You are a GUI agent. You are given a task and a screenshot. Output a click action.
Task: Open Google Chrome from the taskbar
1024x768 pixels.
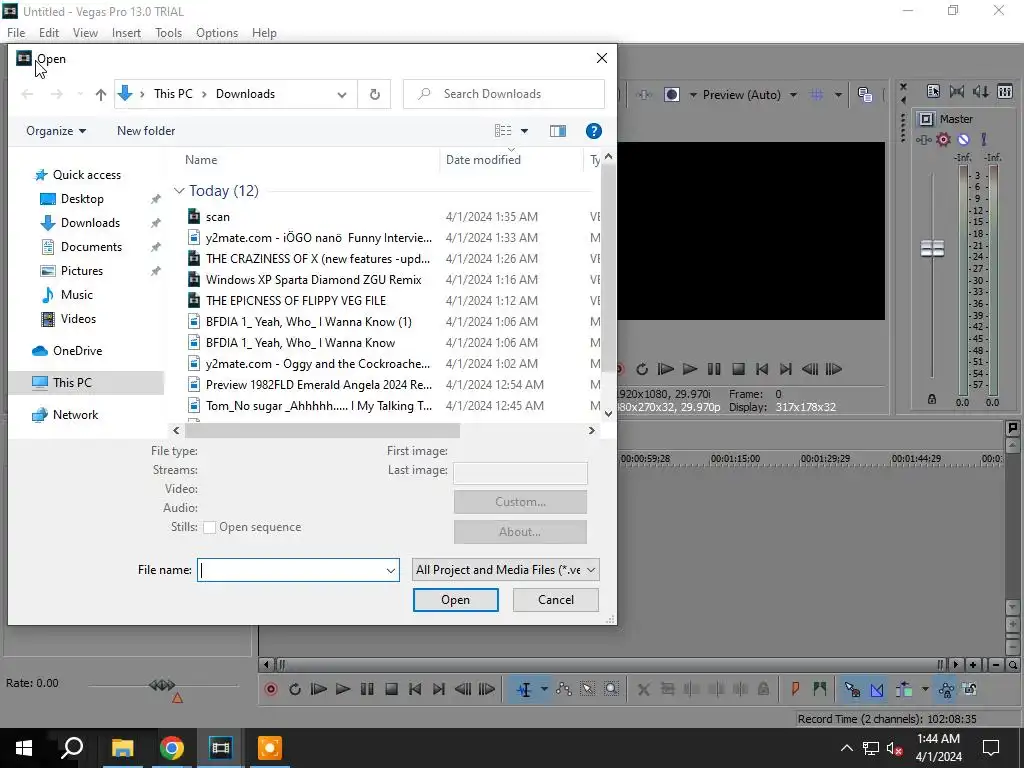[x=171, y=748]
